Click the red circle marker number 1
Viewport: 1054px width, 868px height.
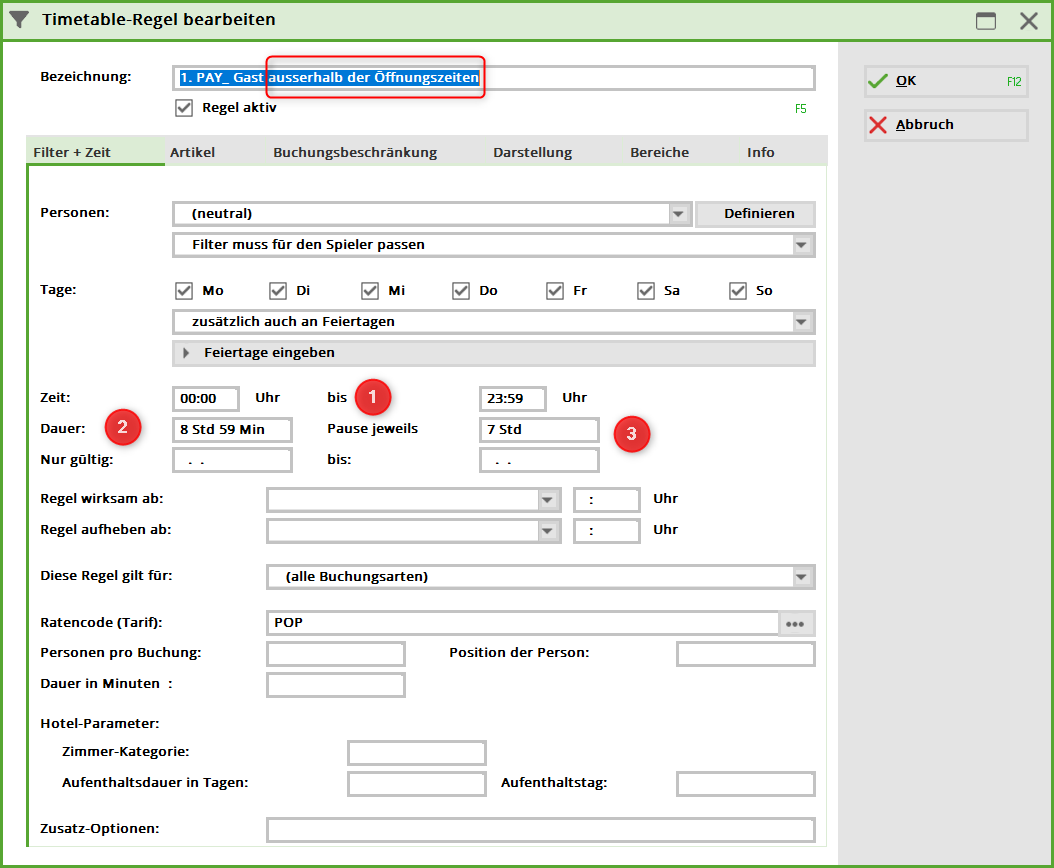pos(373,397)
